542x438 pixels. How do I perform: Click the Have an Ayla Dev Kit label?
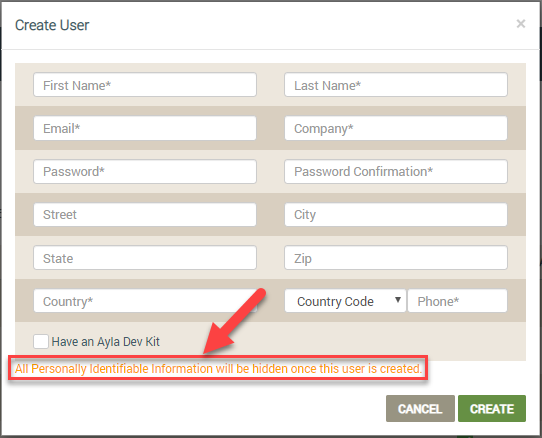[x=105, y=342]
